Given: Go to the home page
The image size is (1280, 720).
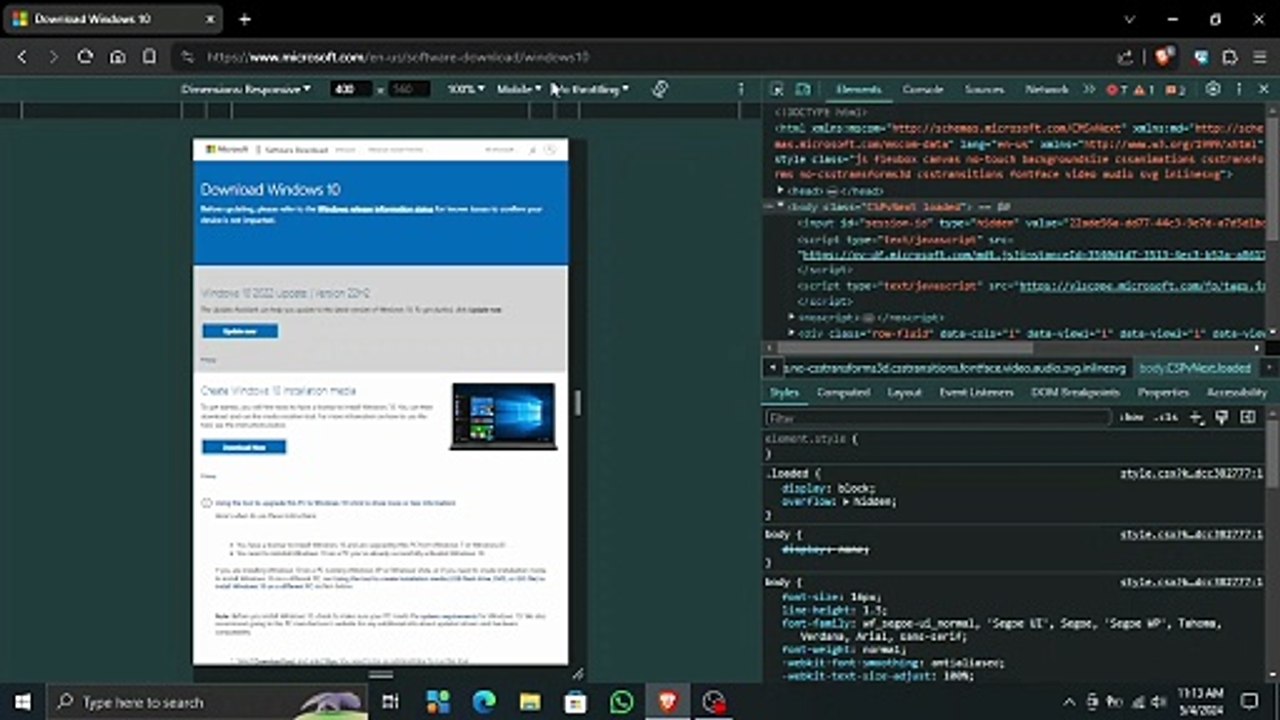Looking at the screenshot, I should click(117, 57).
